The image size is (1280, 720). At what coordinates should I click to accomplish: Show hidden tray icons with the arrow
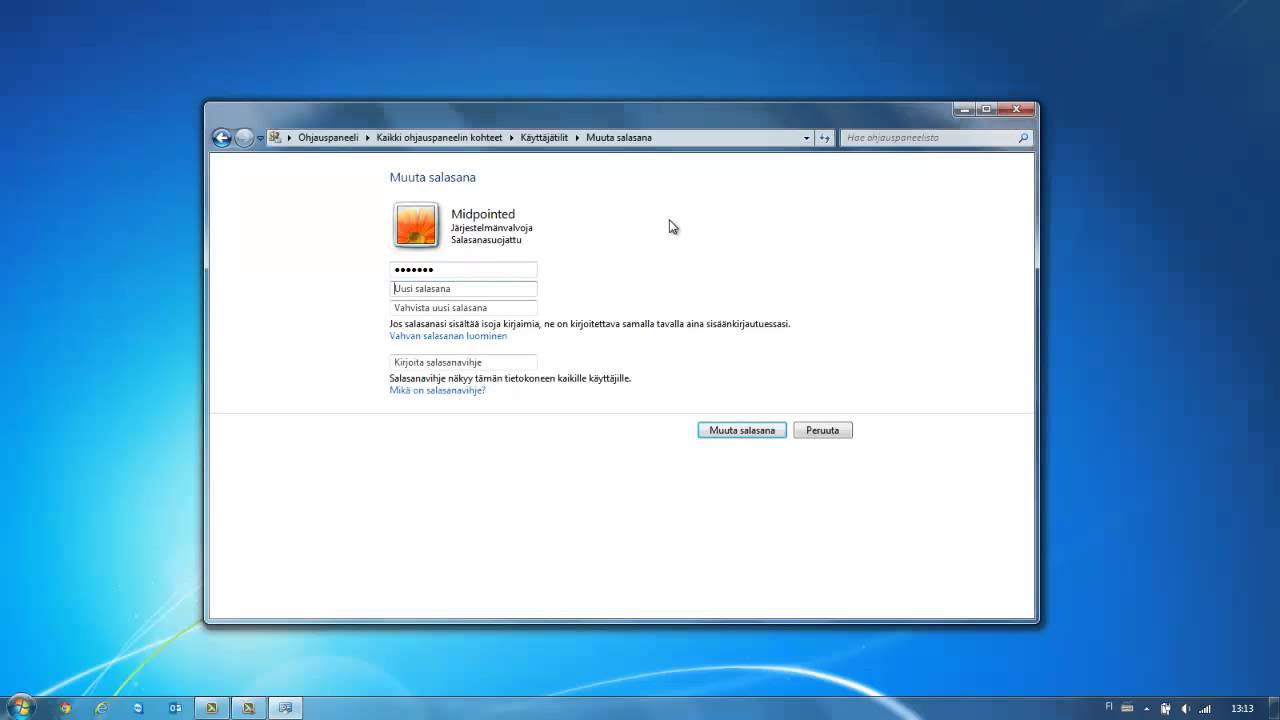[x=1148, y=708]
